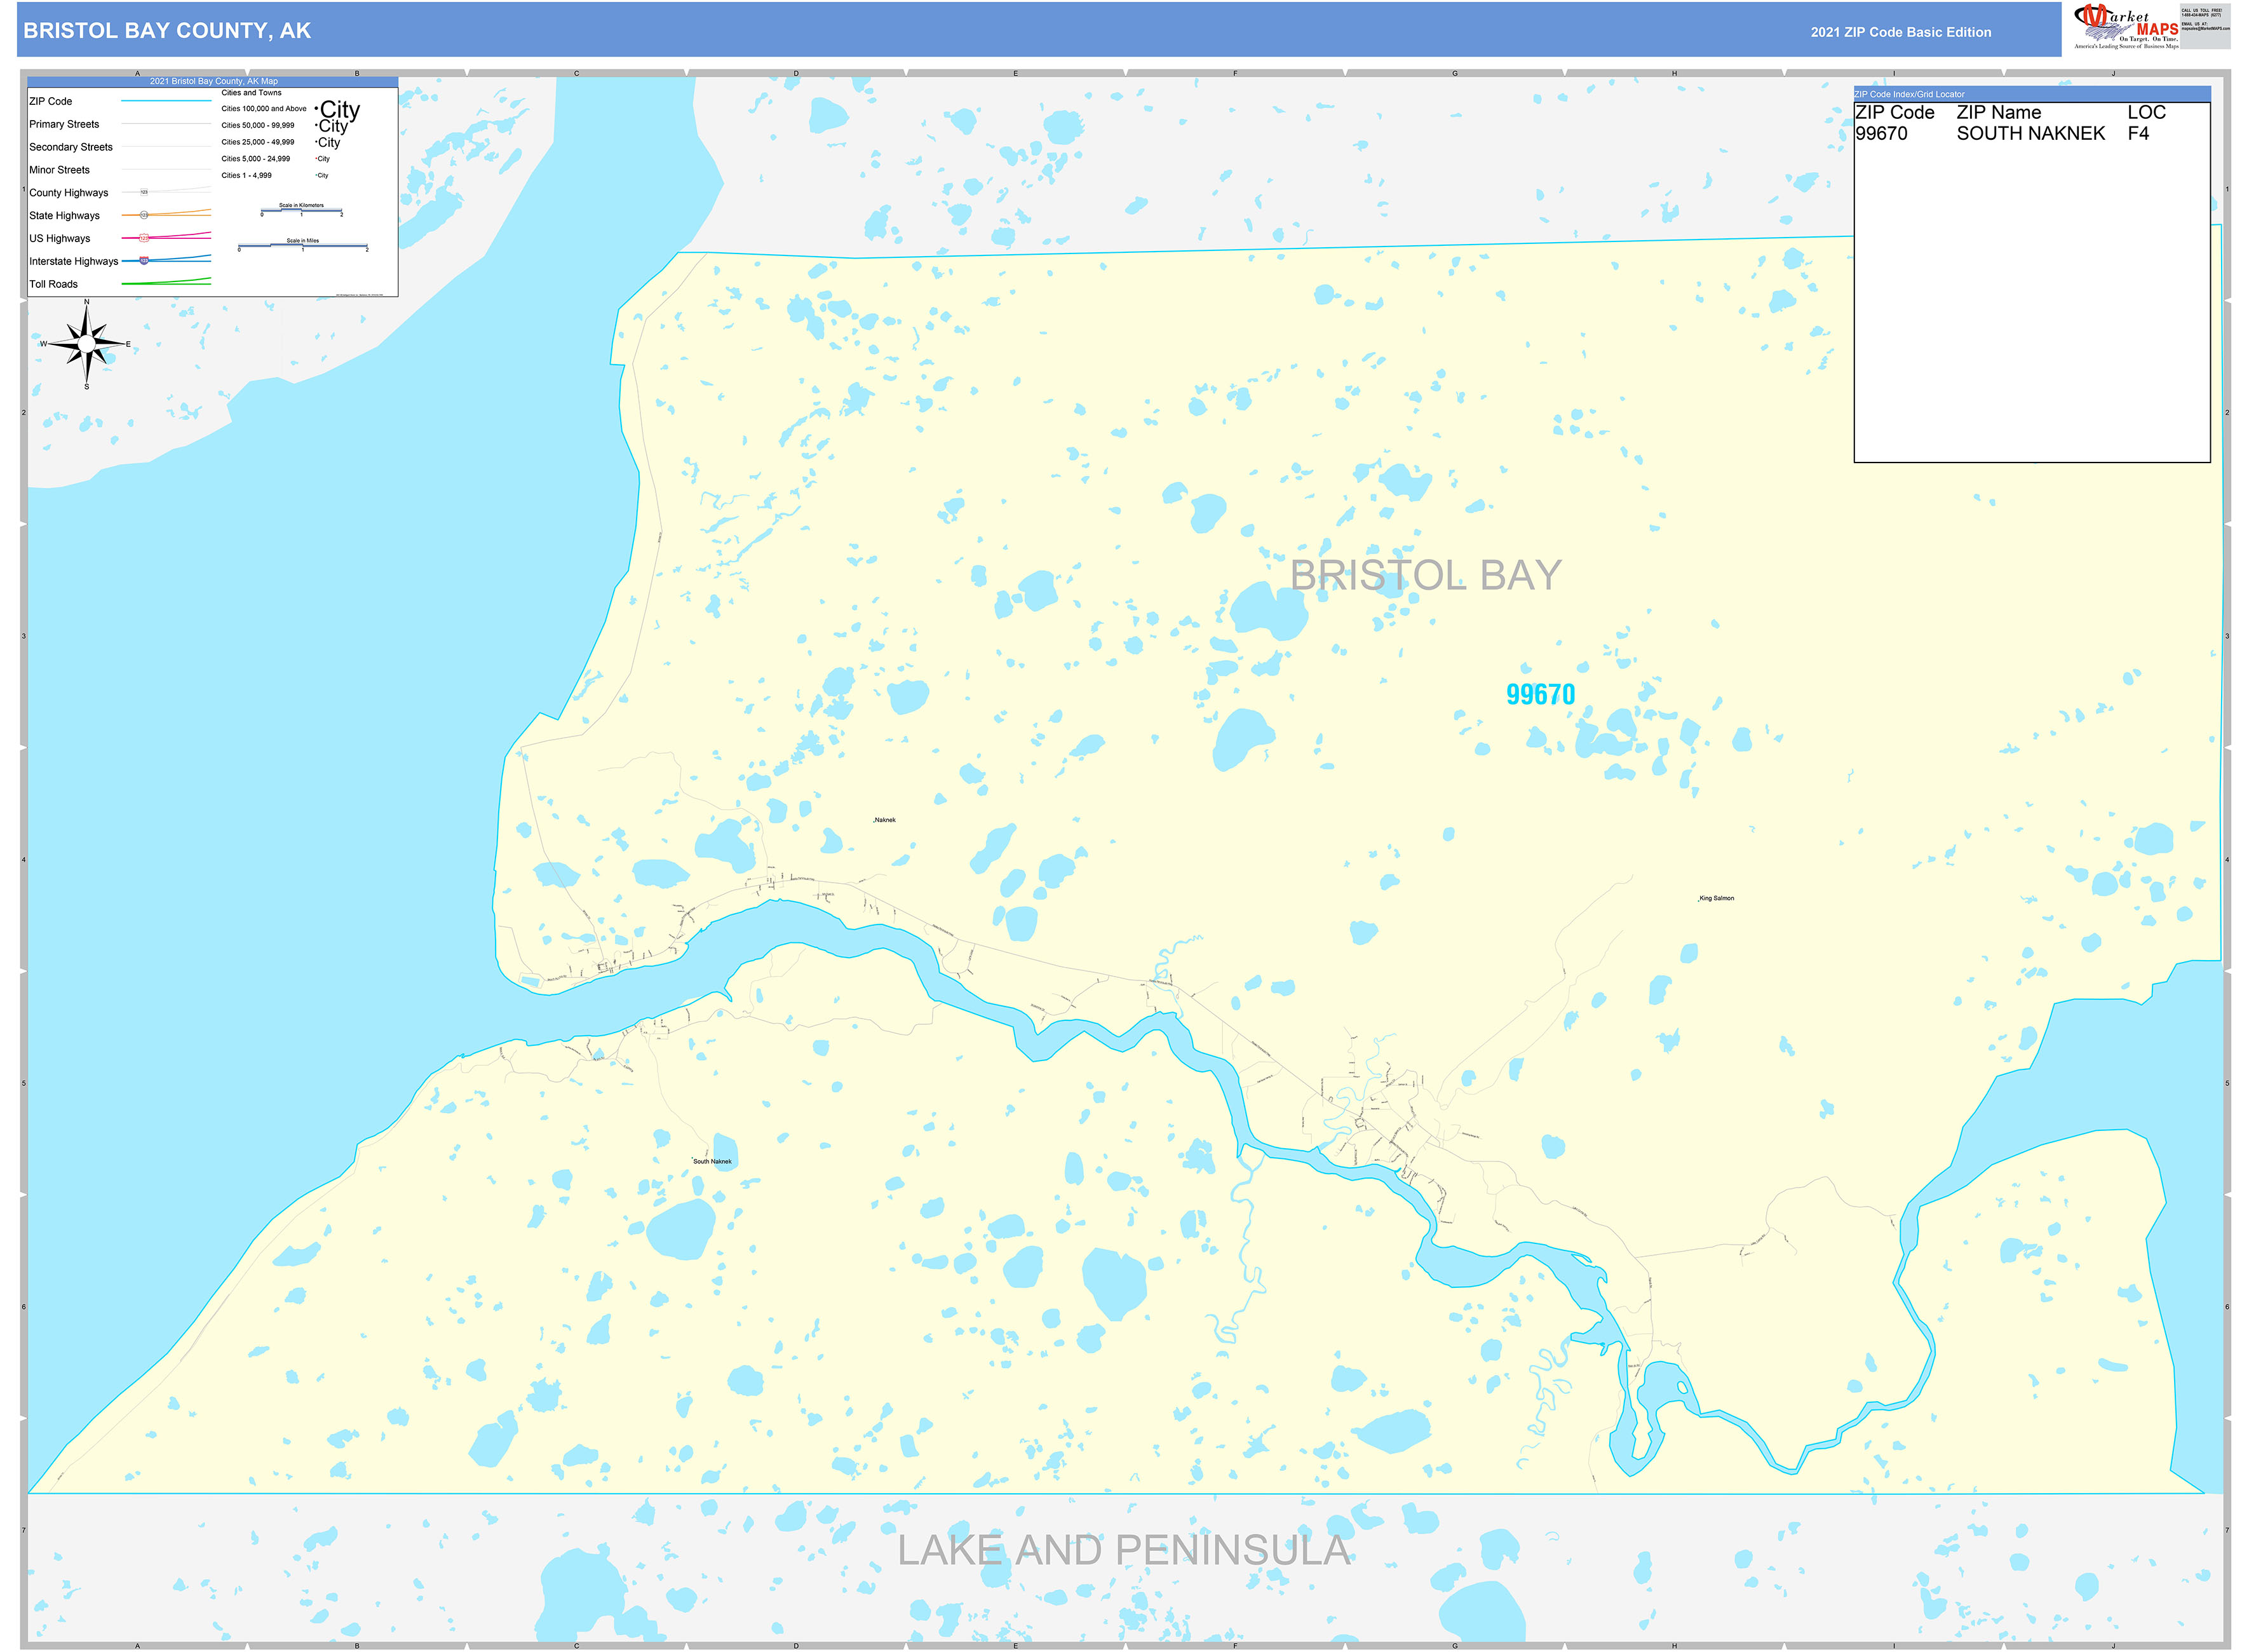This screenshot has width=2242, height=1652.
Task: Click the Toll Roads green line sample
Action: point(166,282)
